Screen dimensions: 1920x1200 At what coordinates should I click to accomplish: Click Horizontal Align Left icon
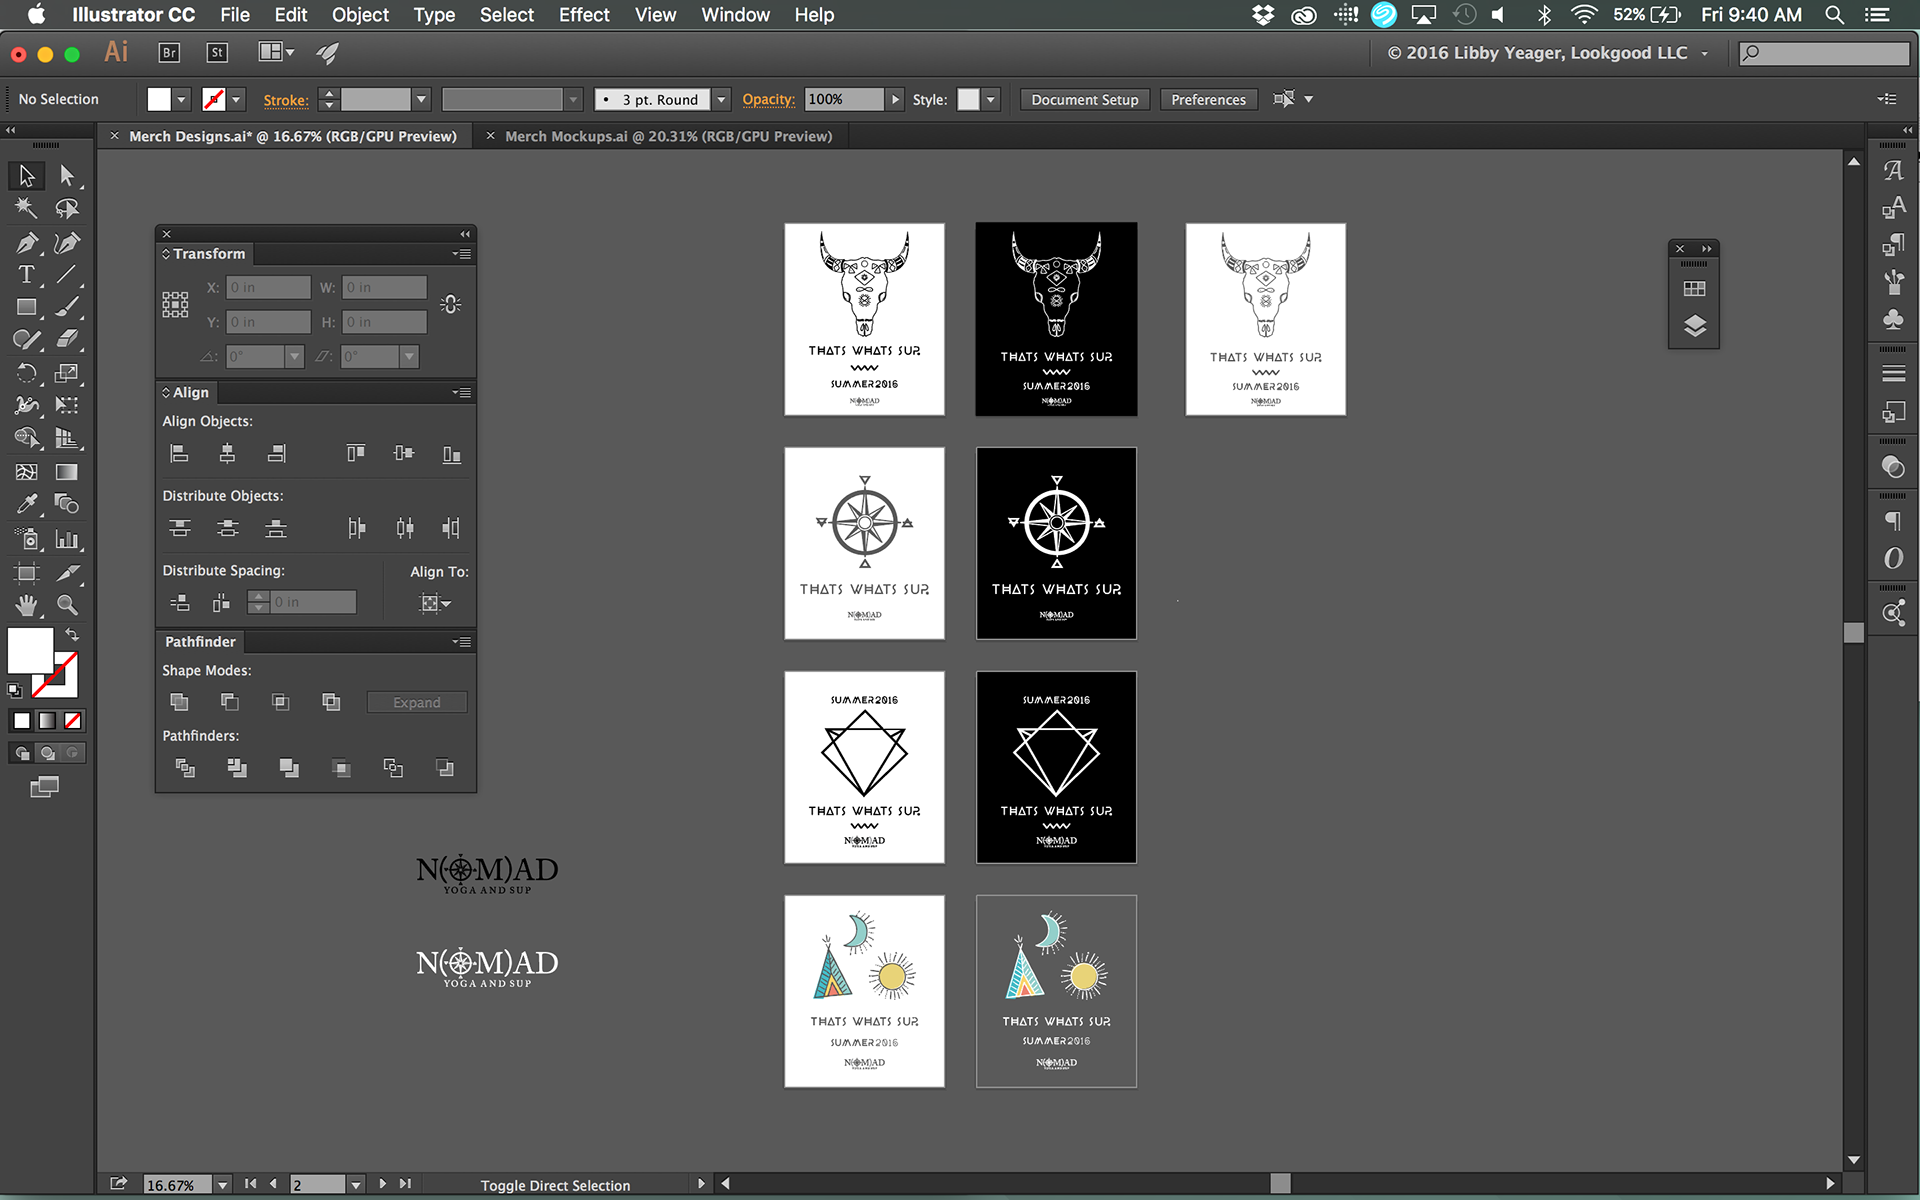pyautogui.click(x=179, y=454)
